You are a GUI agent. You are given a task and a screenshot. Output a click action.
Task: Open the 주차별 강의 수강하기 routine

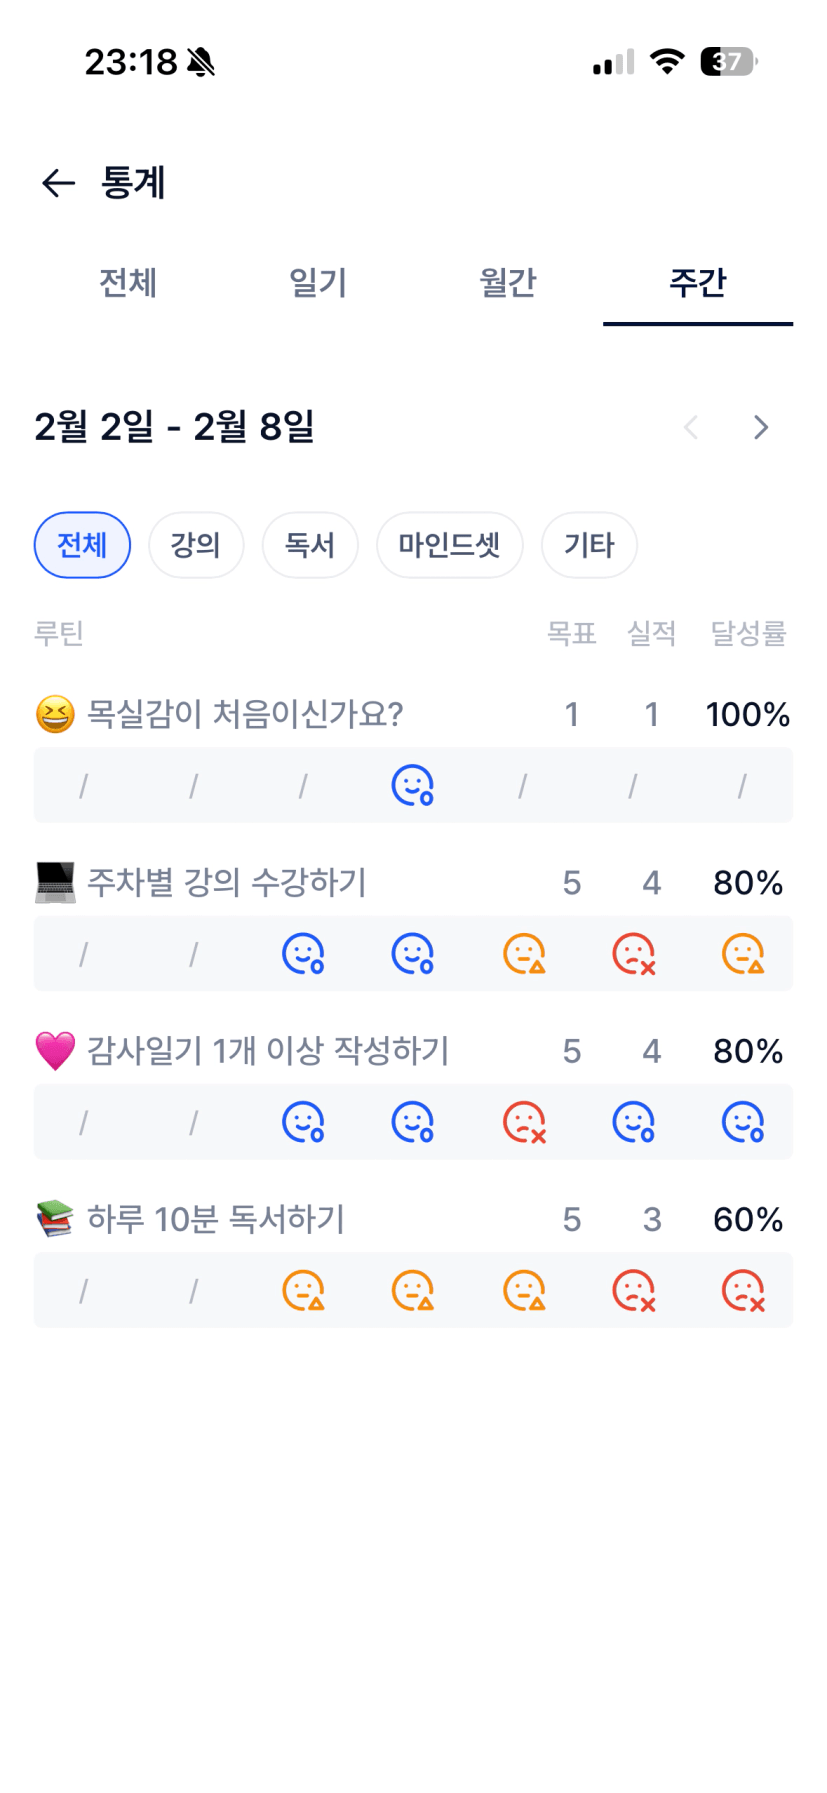(x=227, y=883)
